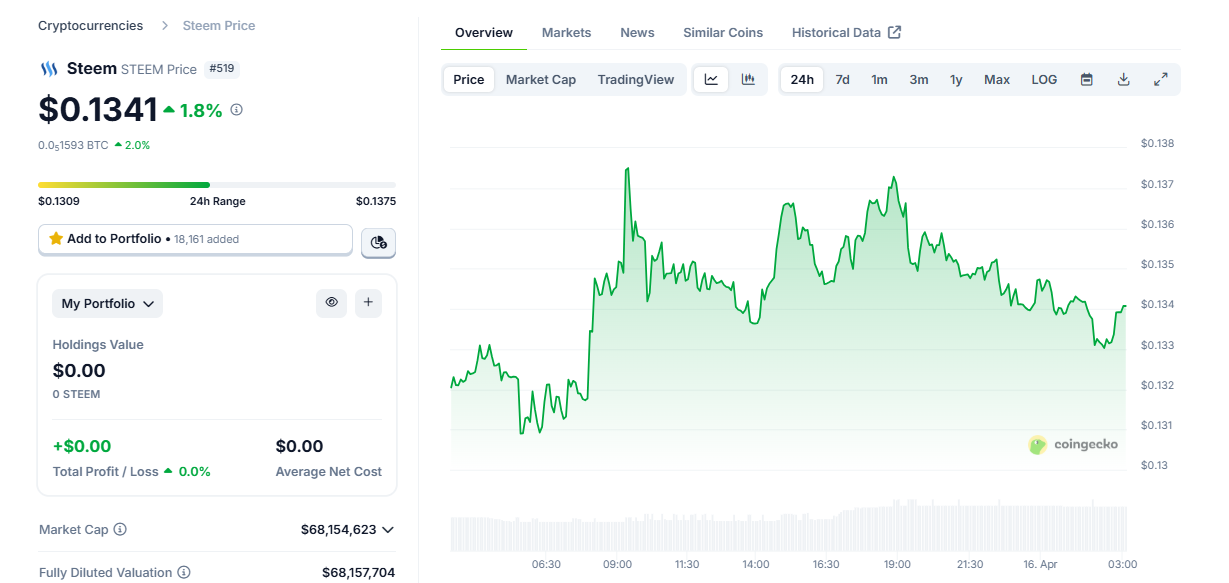Click the Average Net Cost label
This screenshot has width=1229, height=583.
329,471
